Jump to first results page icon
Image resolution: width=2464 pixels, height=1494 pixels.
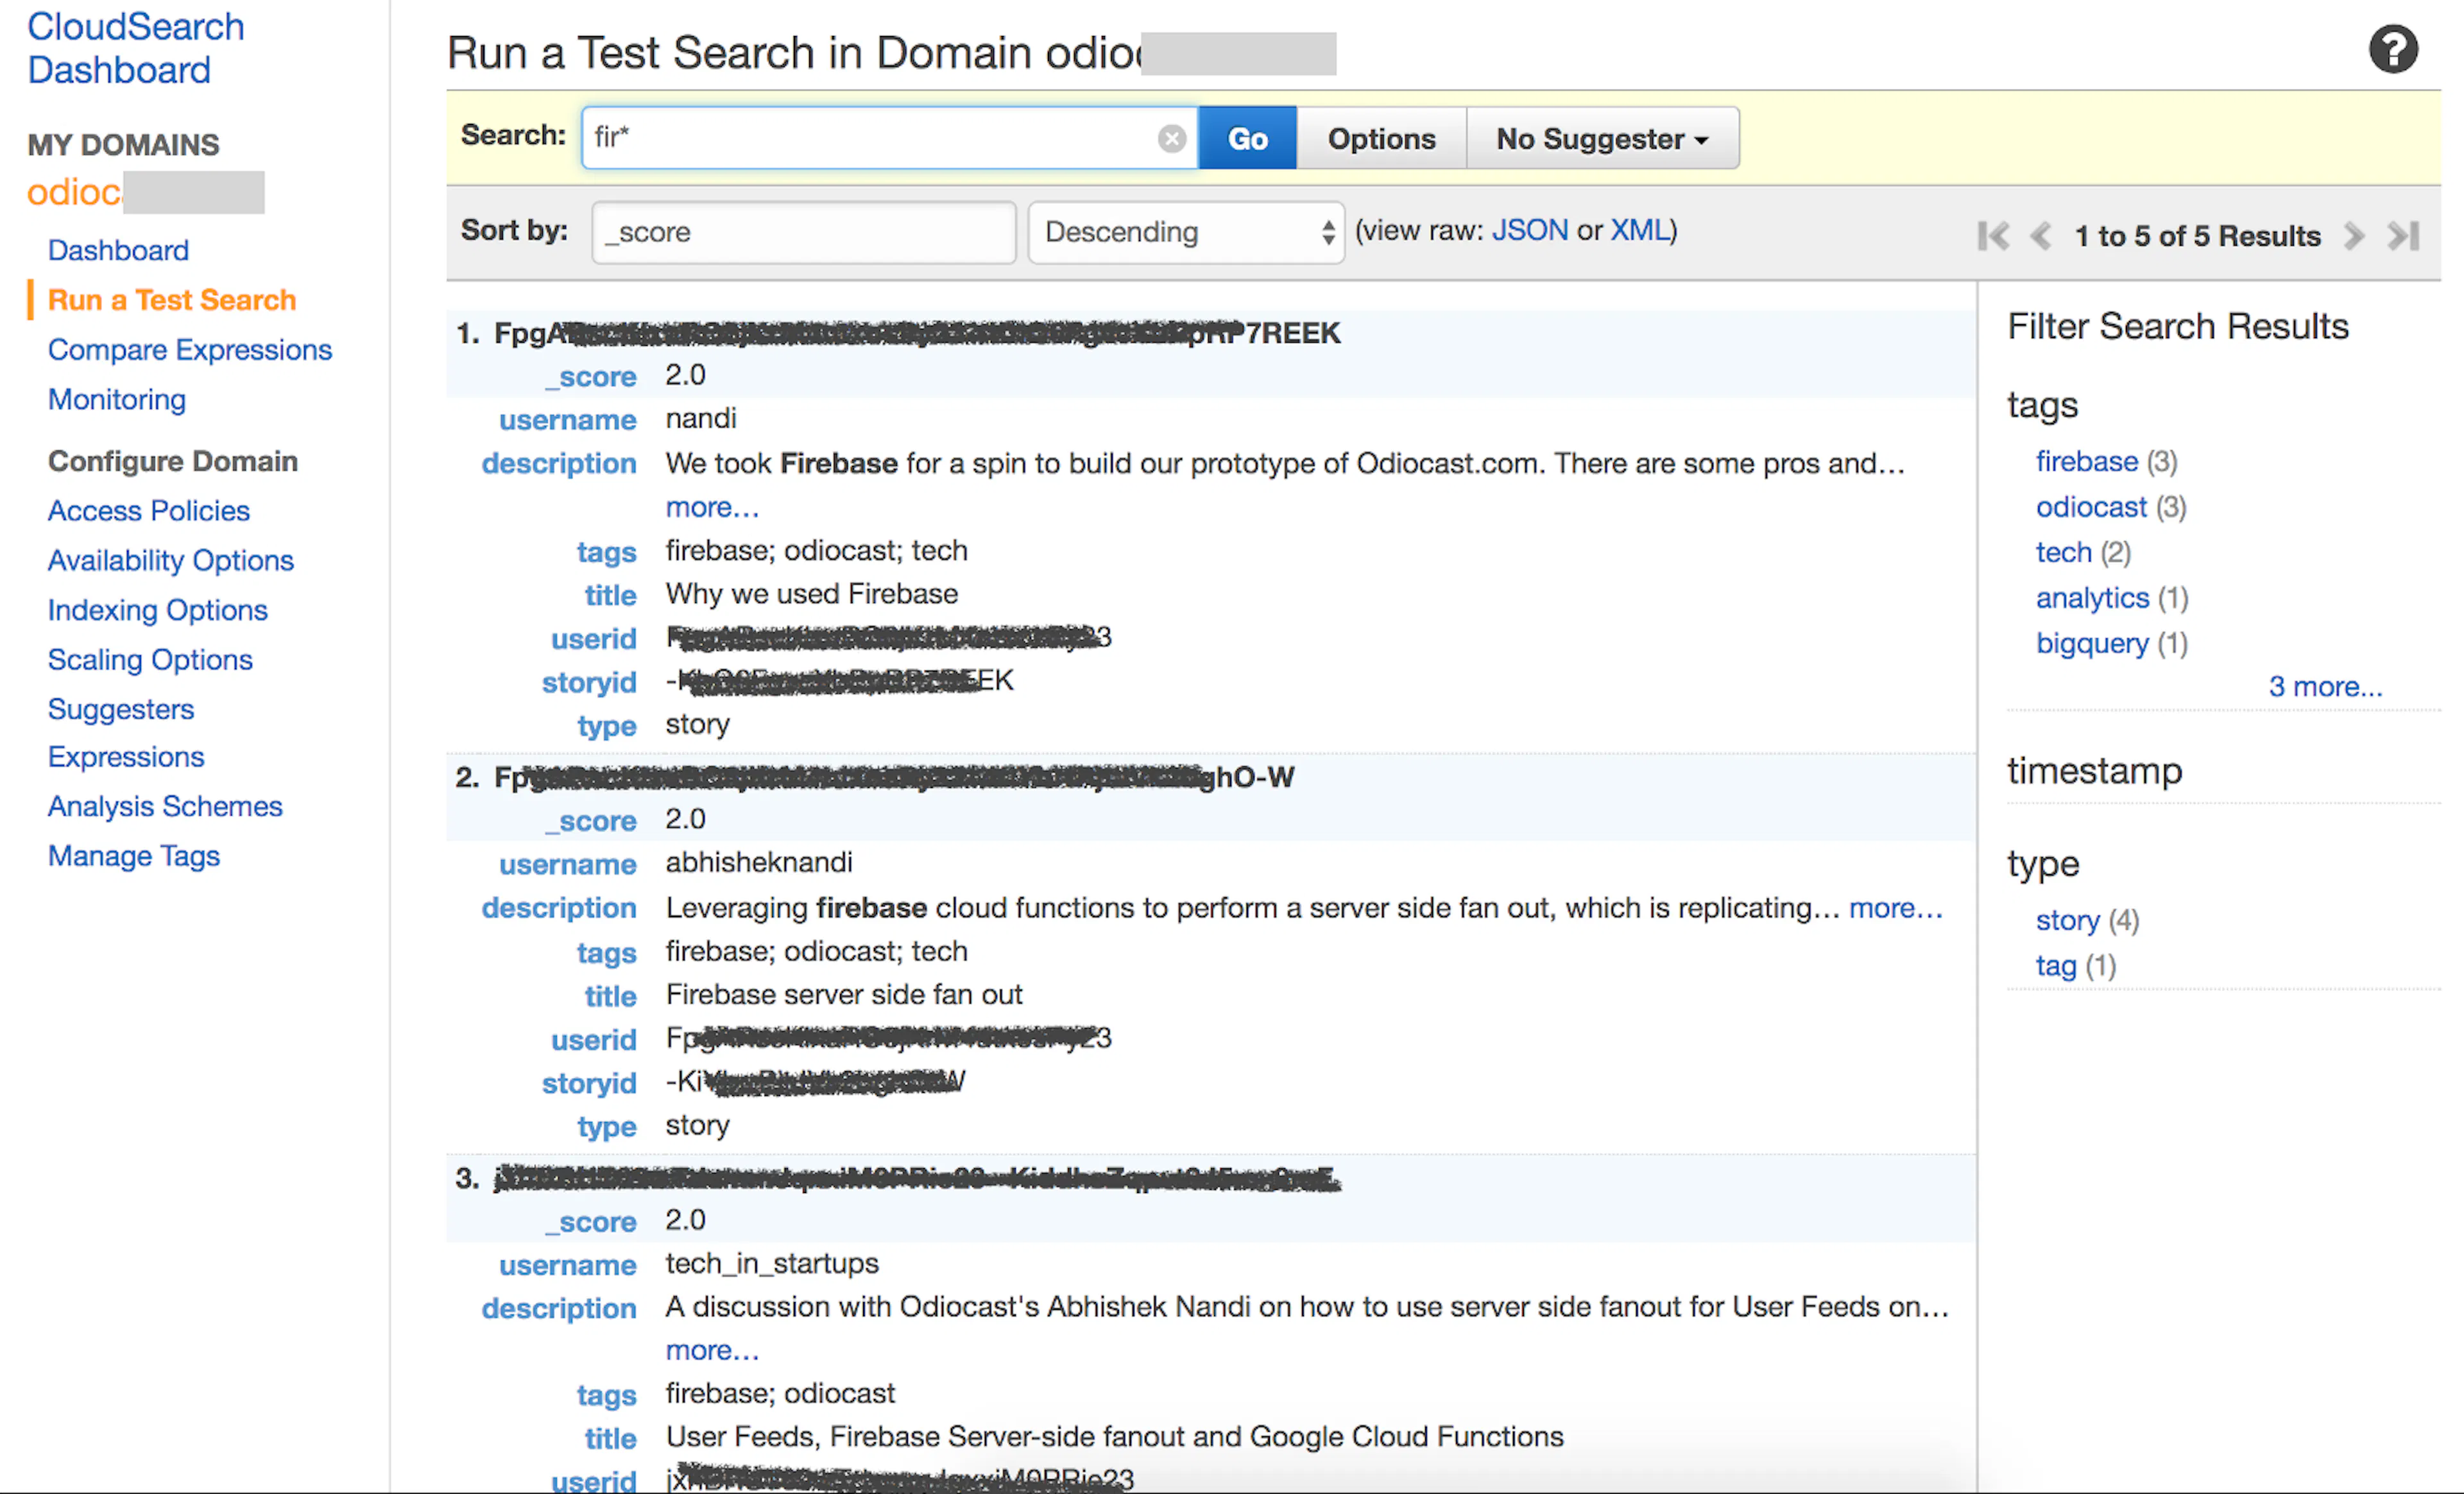[1992, 236]
